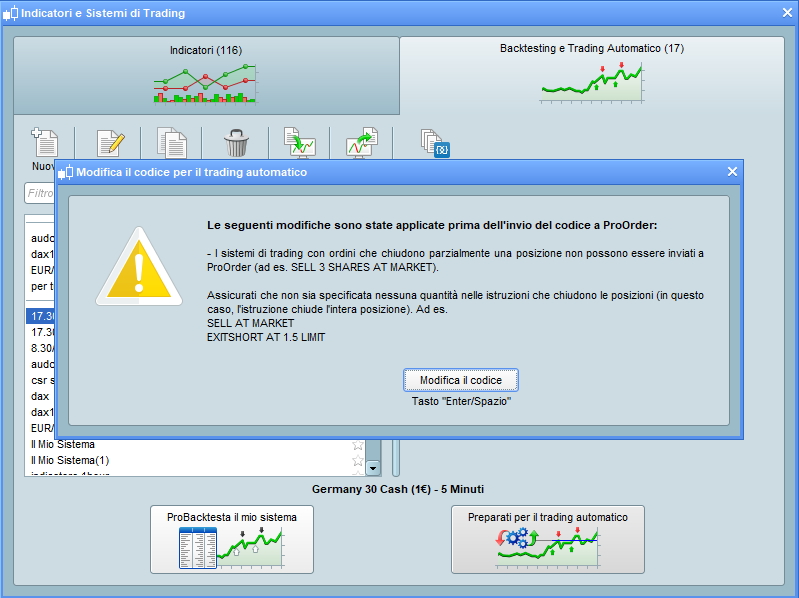
Task: Click Preparati per il trading automatico button
Action: 548,539
